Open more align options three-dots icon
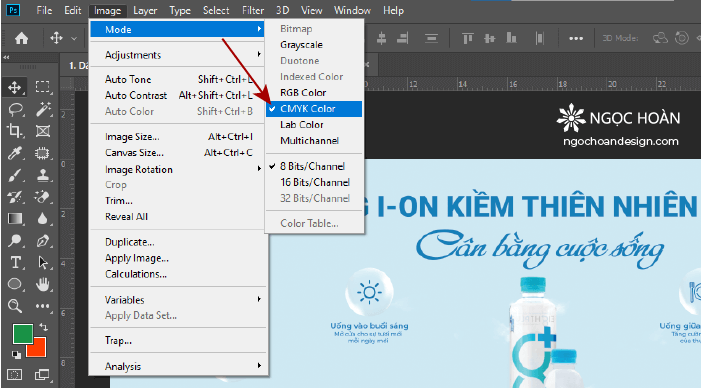The width and height of the screenshot is (701, 388). click(576, 38)
